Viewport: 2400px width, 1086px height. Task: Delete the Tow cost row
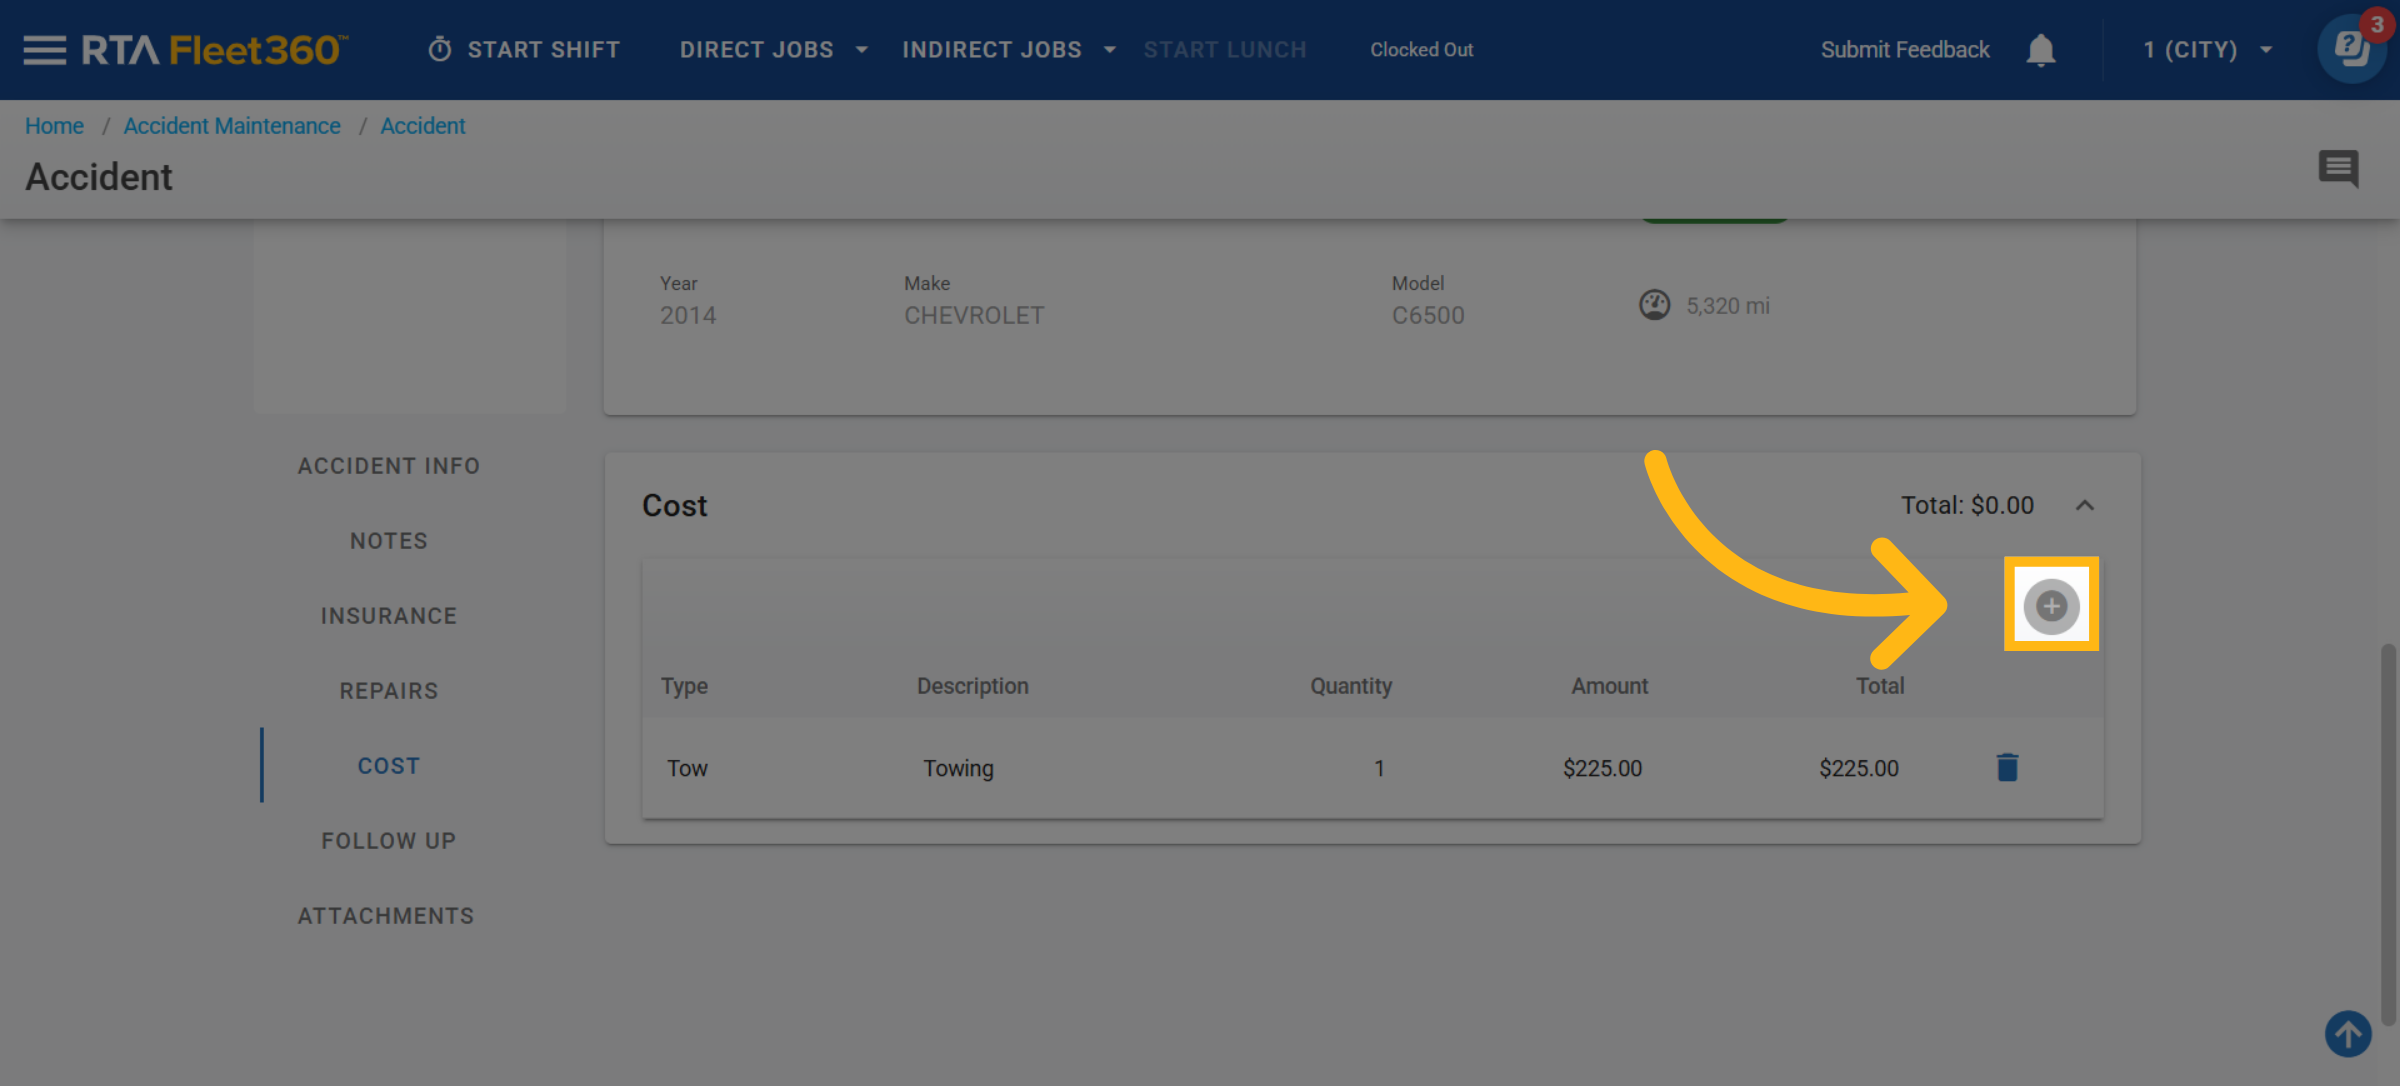2007,768
